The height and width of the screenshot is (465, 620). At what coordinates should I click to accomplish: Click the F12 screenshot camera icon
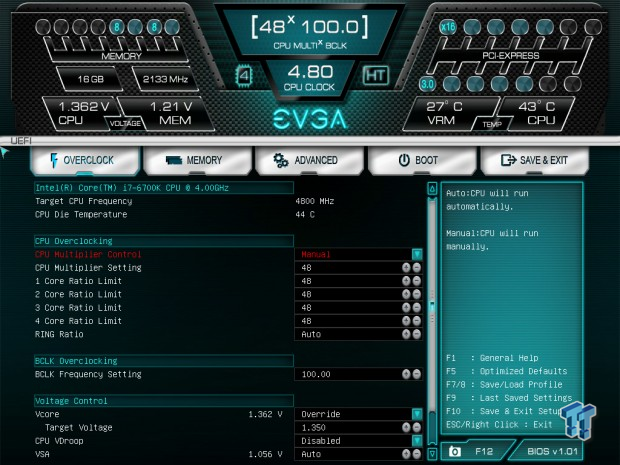click(x=455, y=452)
